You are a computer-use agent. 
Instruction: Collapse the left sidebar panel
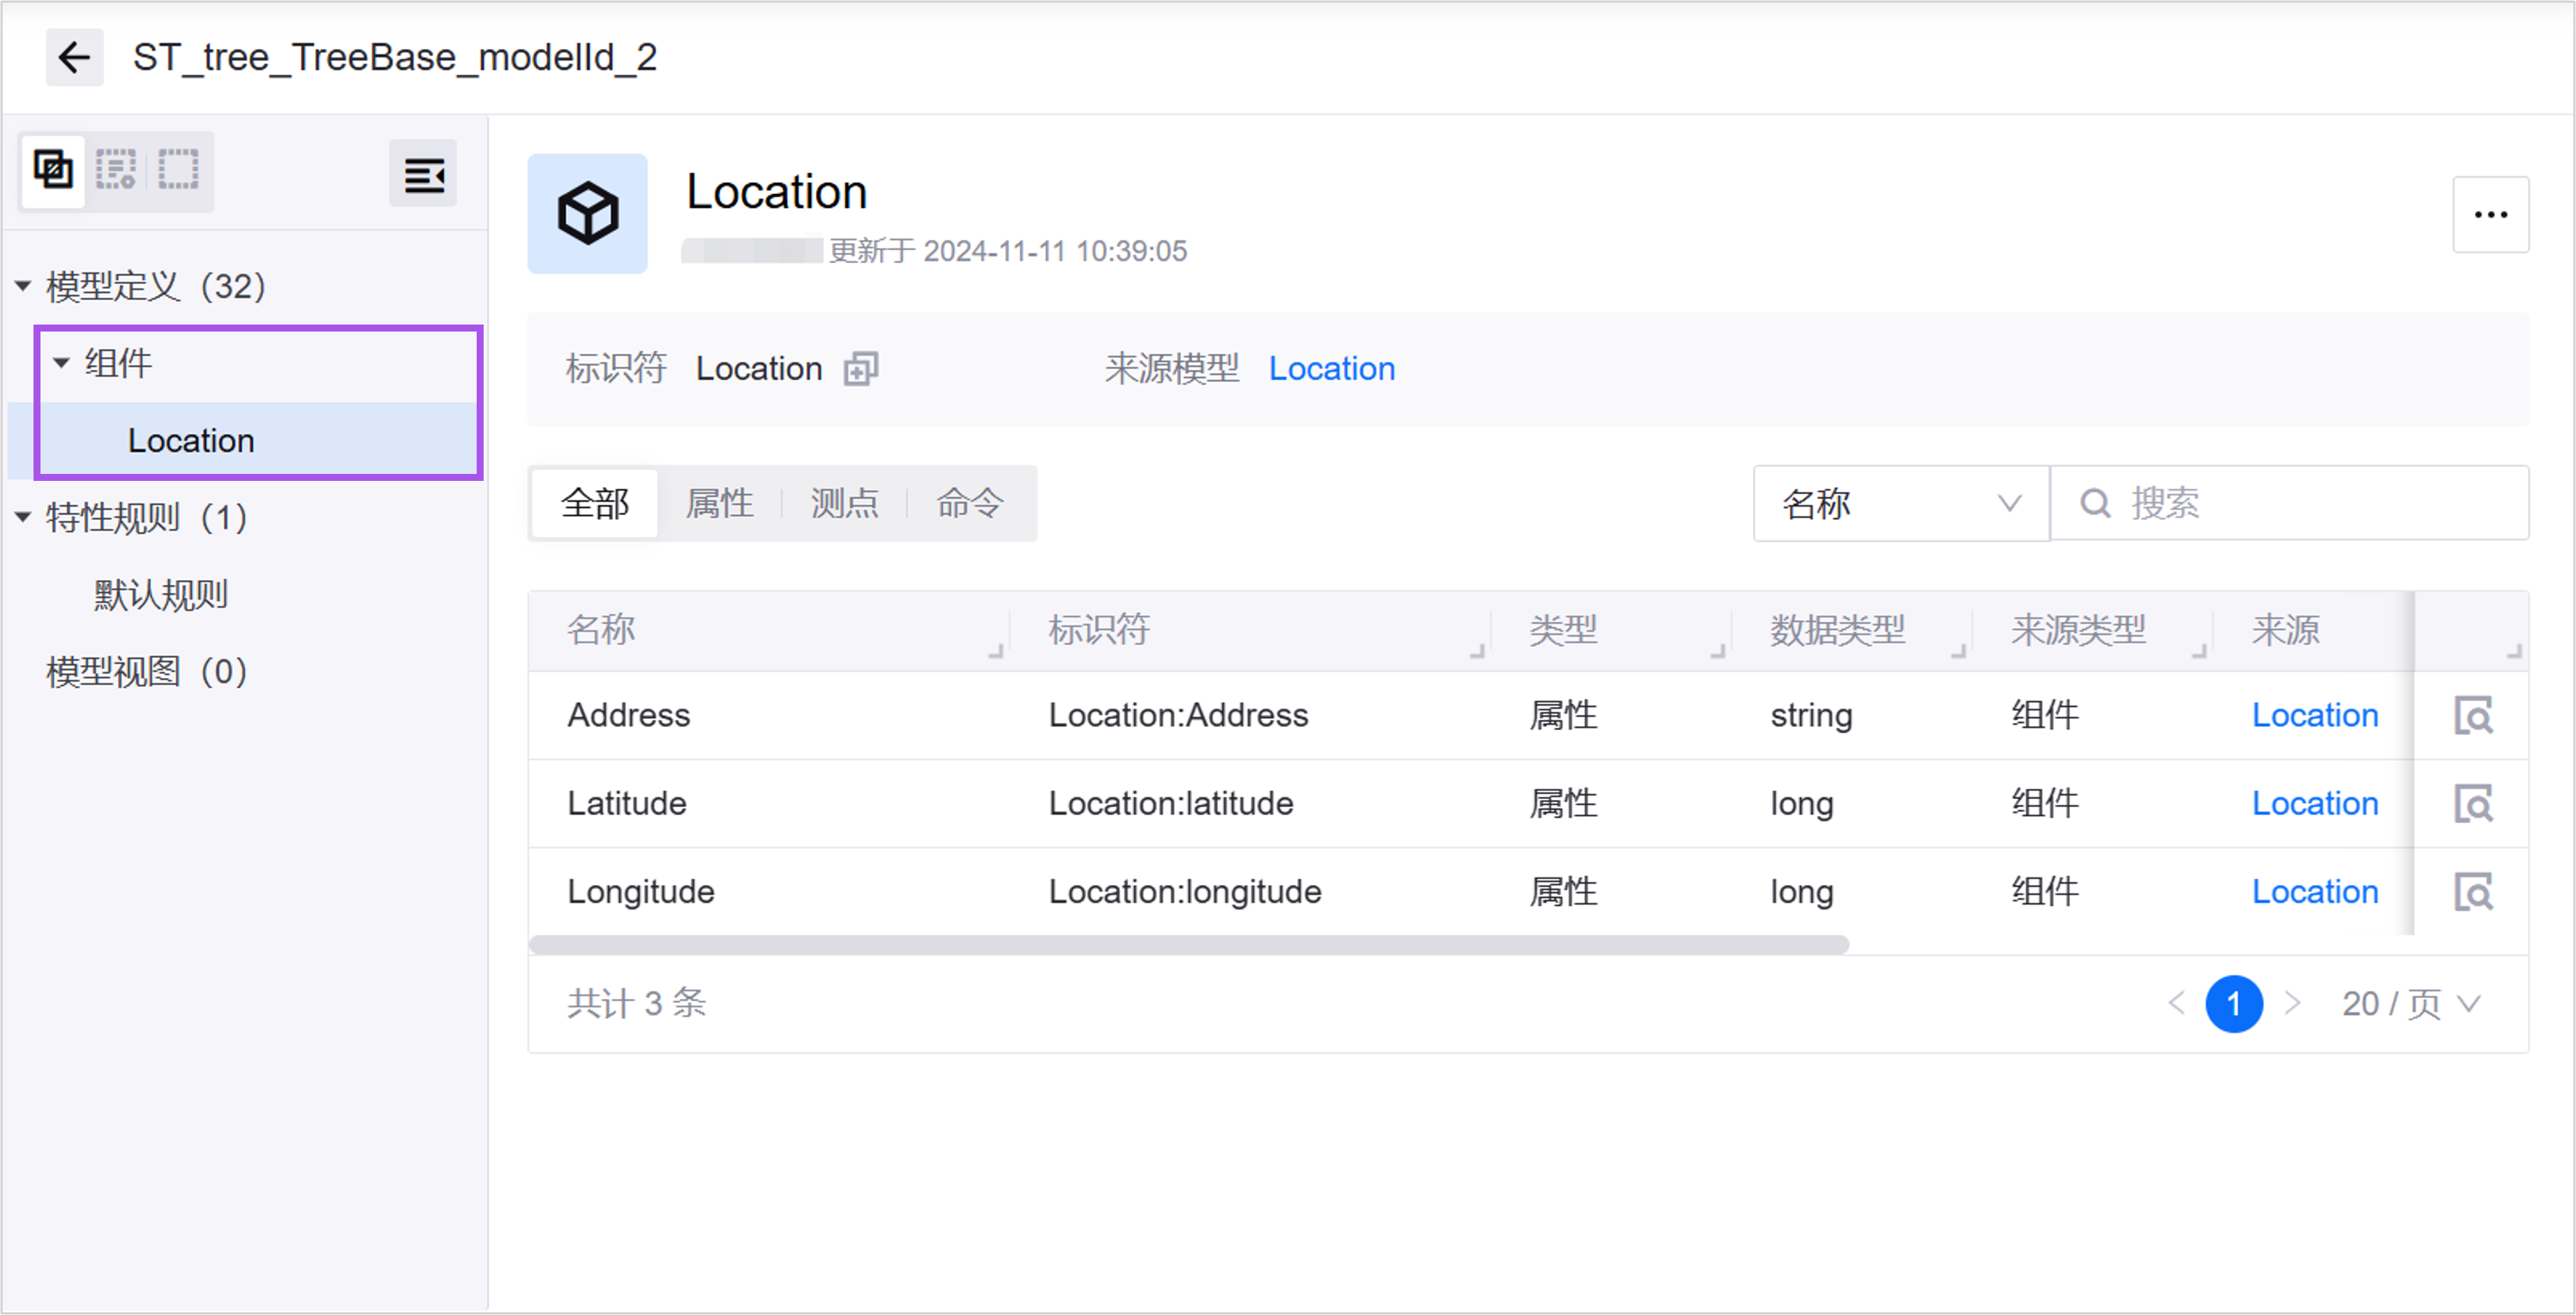tap(423, 175)
